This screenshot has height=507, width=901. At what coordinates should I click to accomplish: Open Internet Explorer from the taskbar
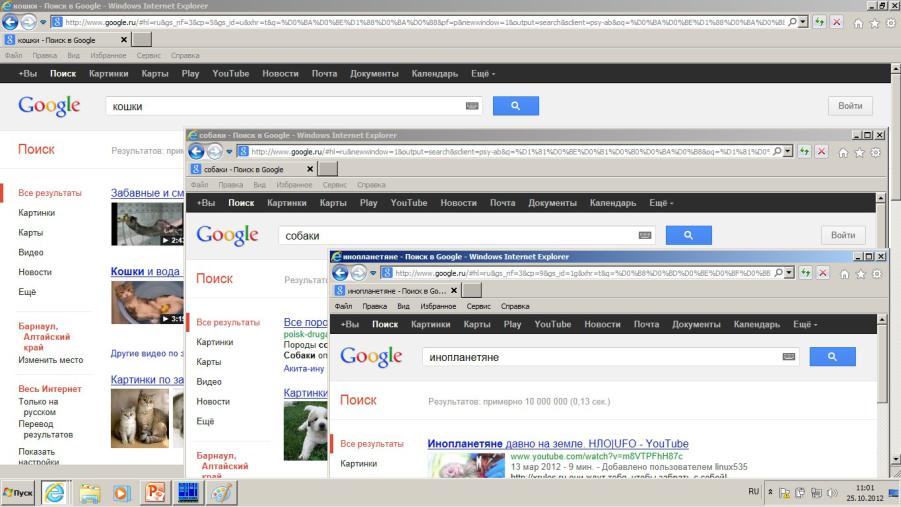tap(55, 493)
